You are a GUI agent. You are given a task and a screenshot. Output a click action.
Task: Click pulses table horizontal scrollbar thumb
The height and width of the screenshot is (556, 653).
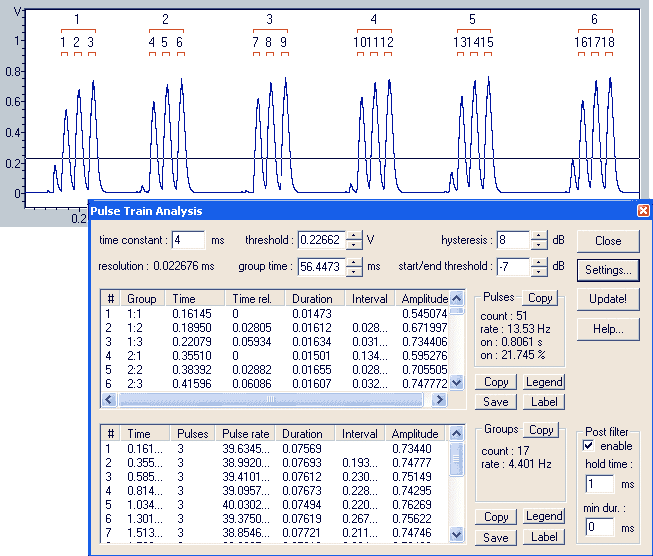(271, 400)
